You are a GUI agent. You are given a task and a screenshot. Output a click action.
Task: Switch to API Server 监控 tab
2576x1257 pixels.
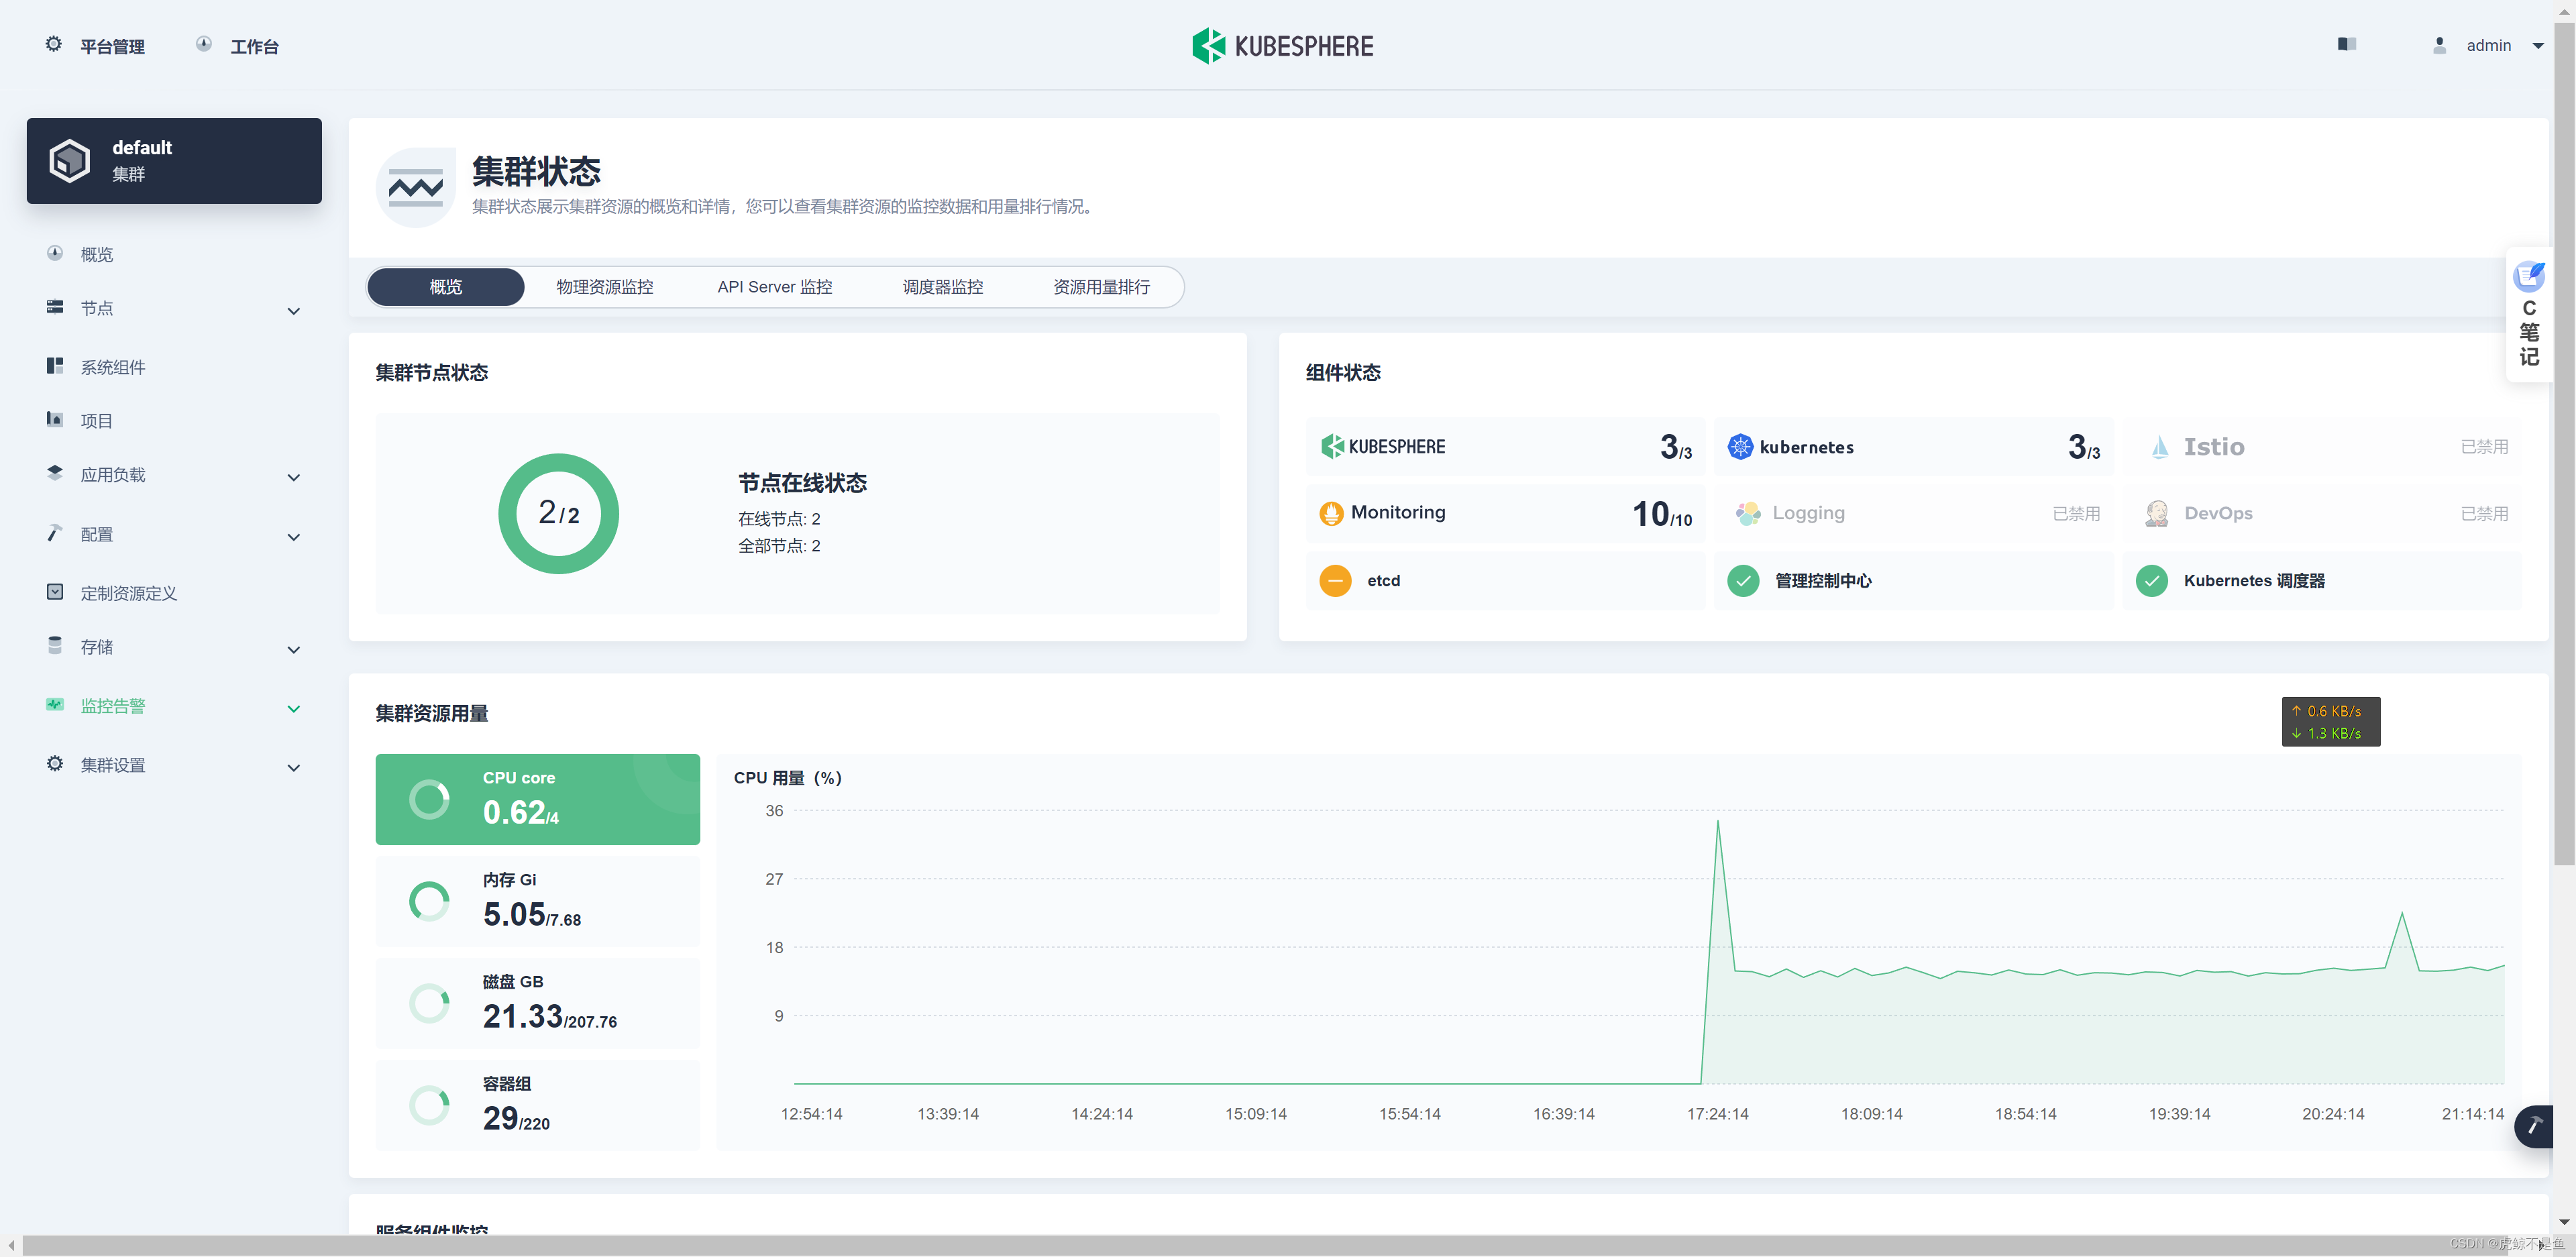775,287
